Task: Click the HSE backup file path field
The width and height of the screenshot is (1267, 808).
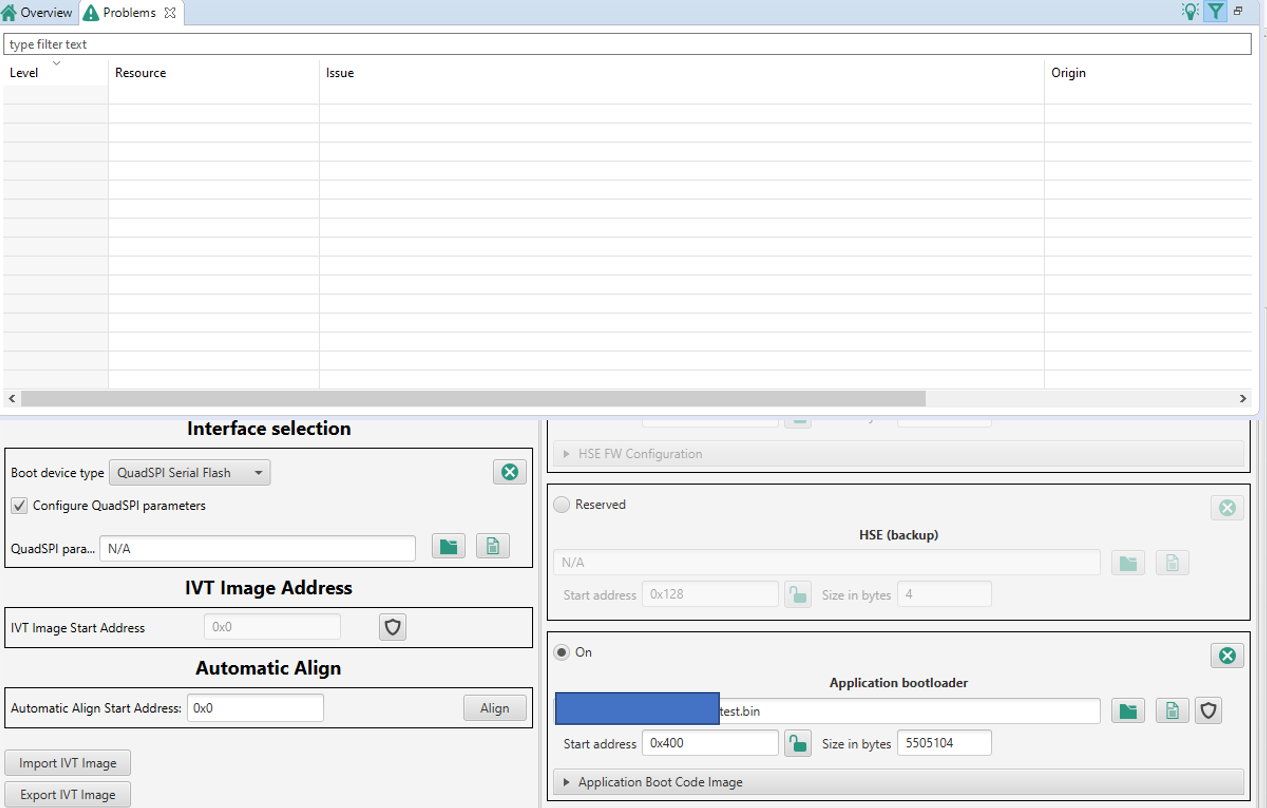Action: point(827,563)
